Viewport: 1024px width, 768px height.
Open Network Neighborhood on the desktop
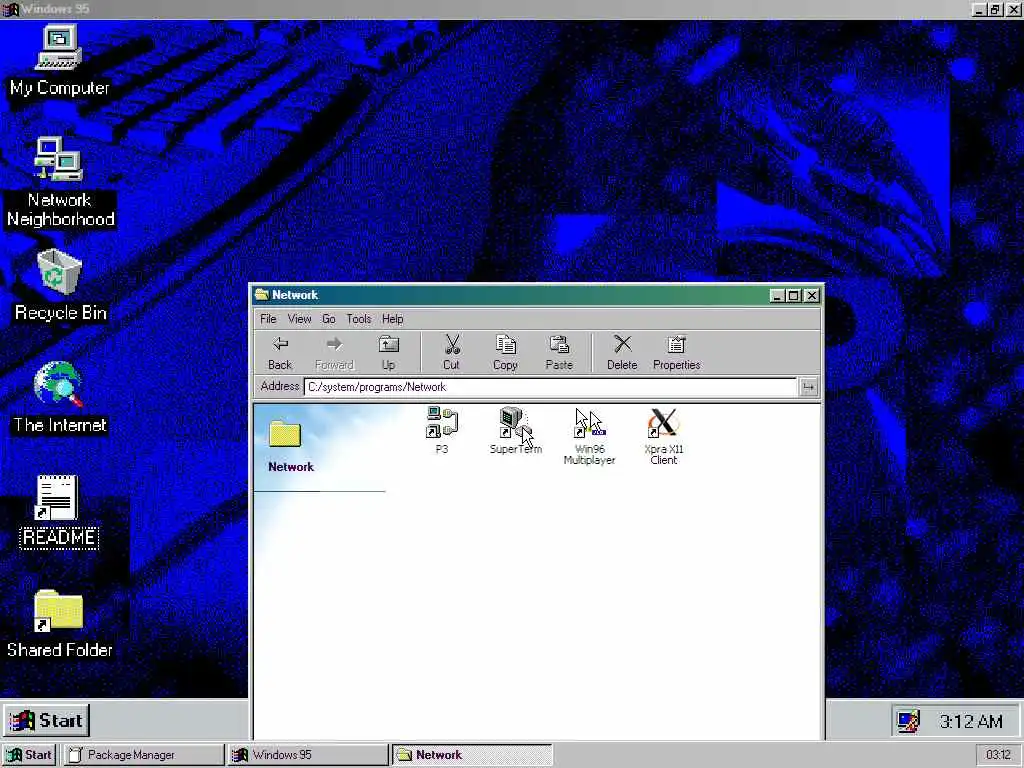pos(59,182)
